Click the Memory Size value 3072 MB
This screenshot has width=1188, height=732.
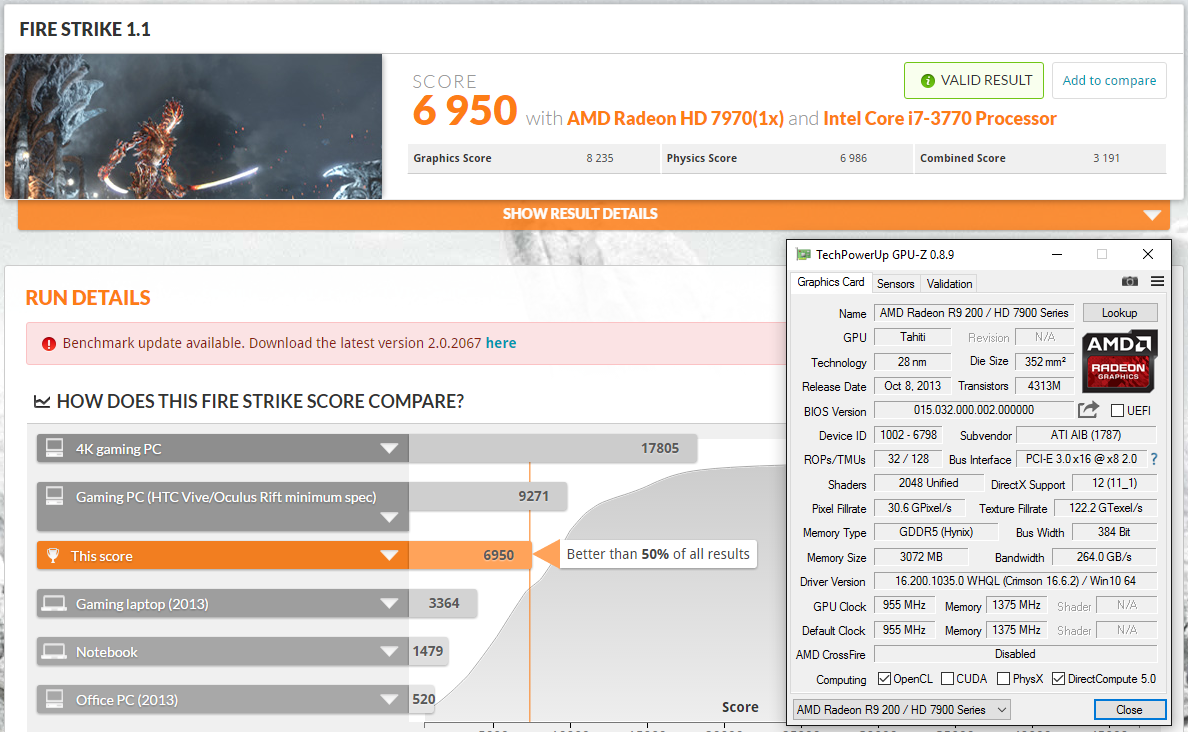[x=921, y=557]
